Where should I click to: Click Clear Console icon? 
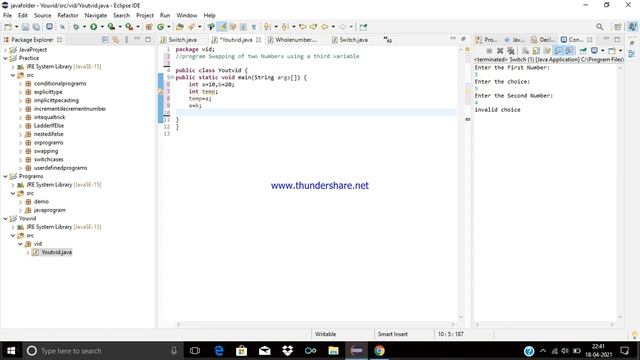click(x=525, y=51)
